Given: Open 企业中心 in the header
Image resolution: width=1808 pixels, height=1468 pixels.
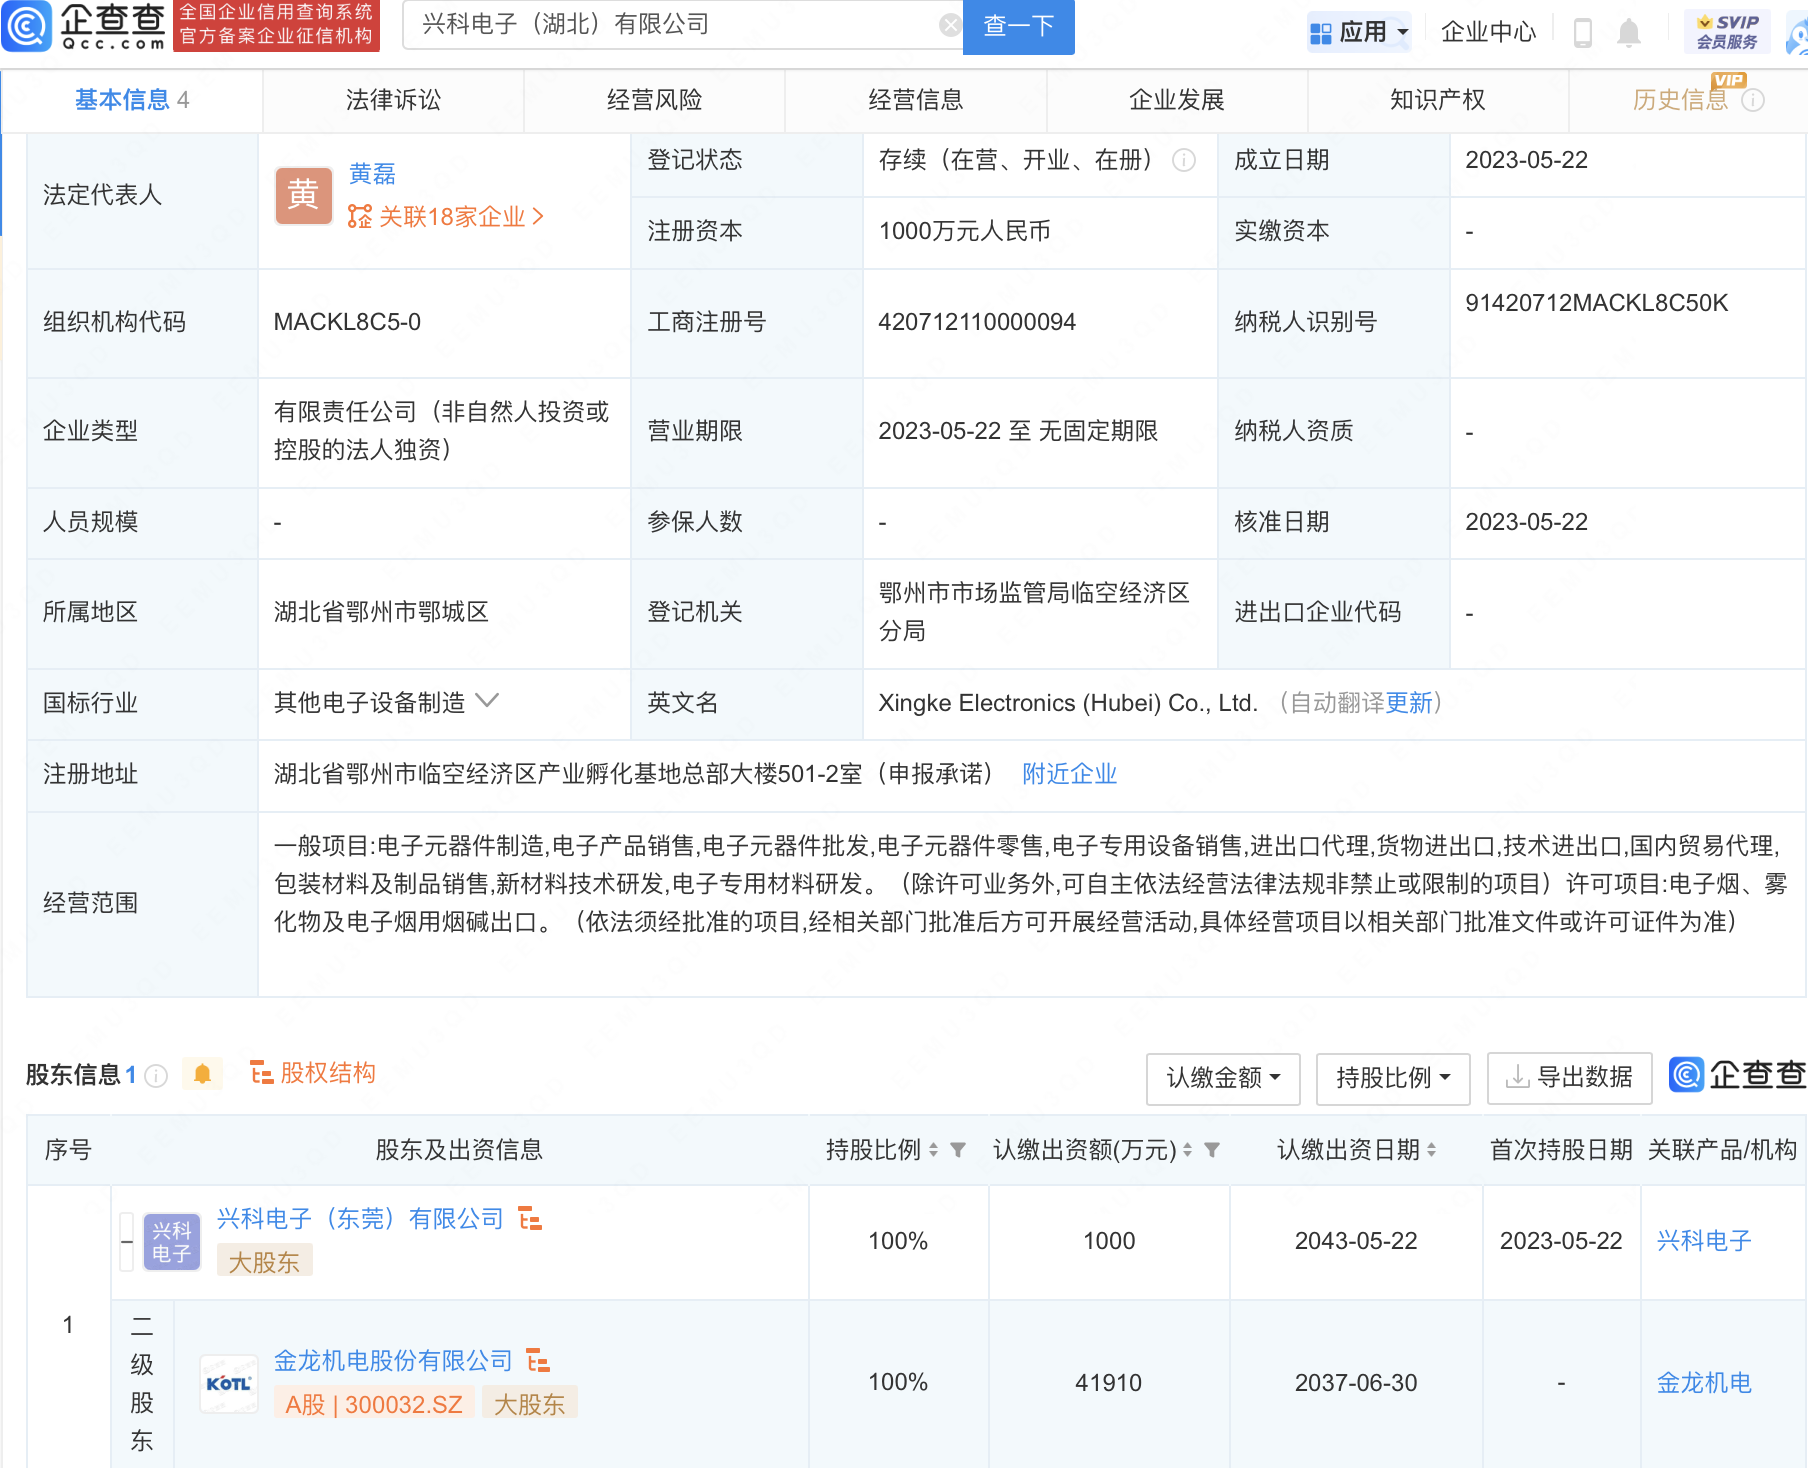Looking at the screenshot, I should click(x=1488, y=32).
